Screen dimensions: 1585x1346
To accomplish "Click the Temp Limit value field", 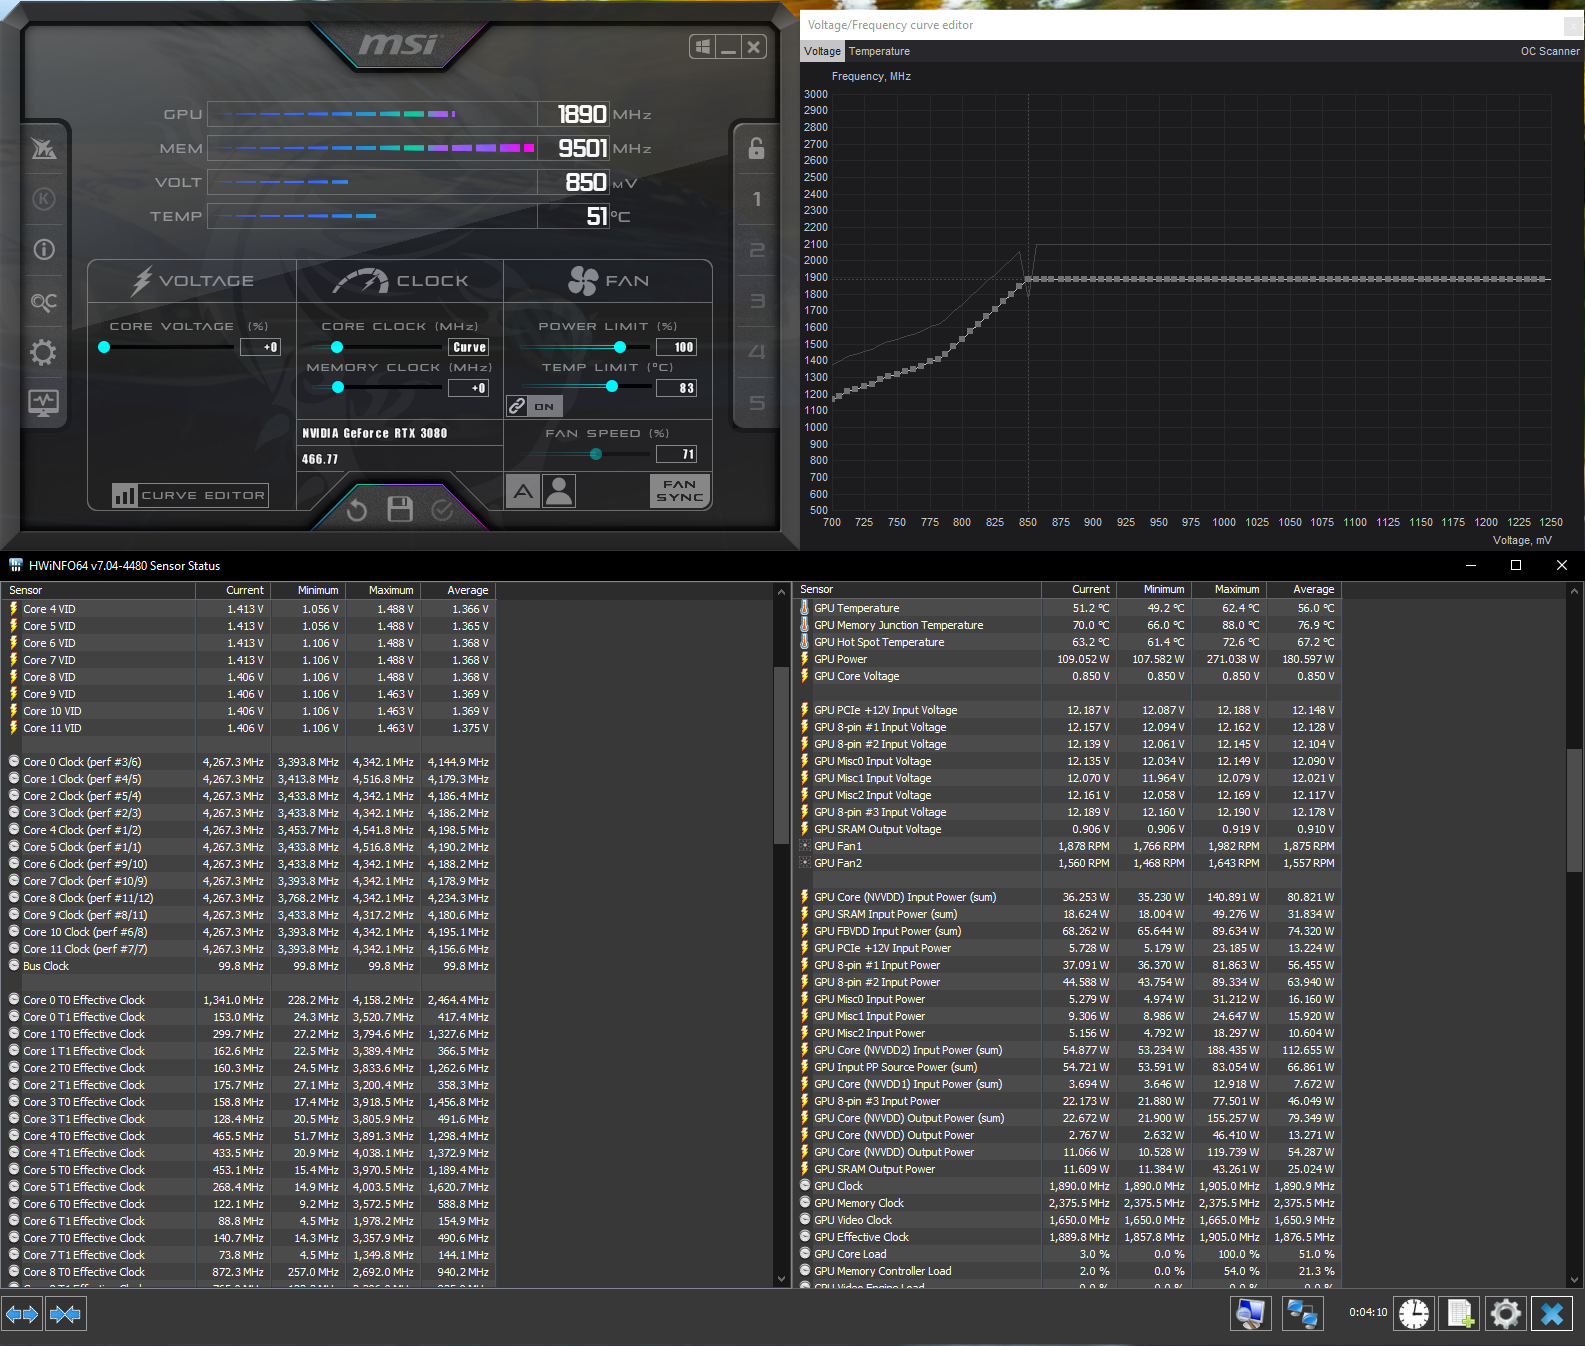I will pos(676,388).
